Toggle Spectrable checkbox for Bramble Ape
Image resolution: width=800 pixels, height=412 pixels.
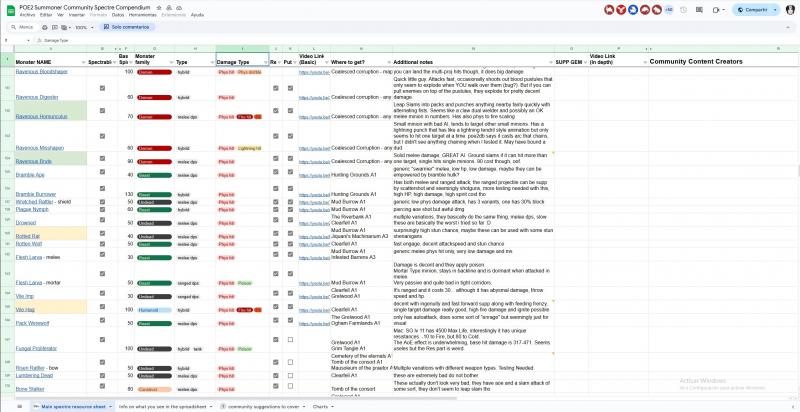tap(102, 172)
